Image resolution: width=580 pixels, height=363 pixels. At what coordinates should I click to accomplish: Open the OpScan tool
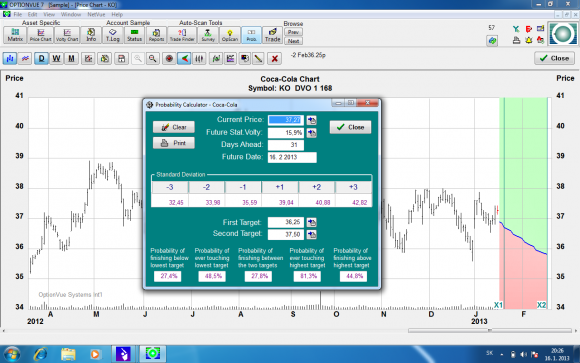pos(230,35)
